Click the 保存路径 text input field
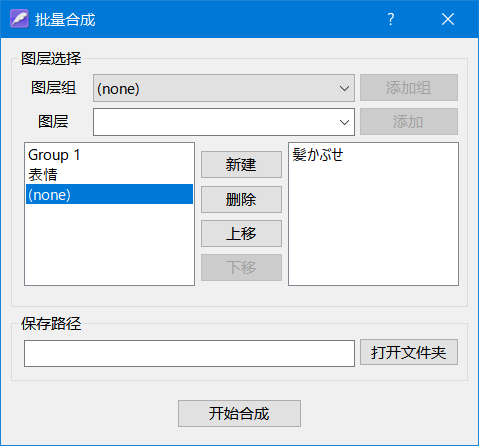Image resolution: width=479 pixels, height=446 pixels. [189, 353]
